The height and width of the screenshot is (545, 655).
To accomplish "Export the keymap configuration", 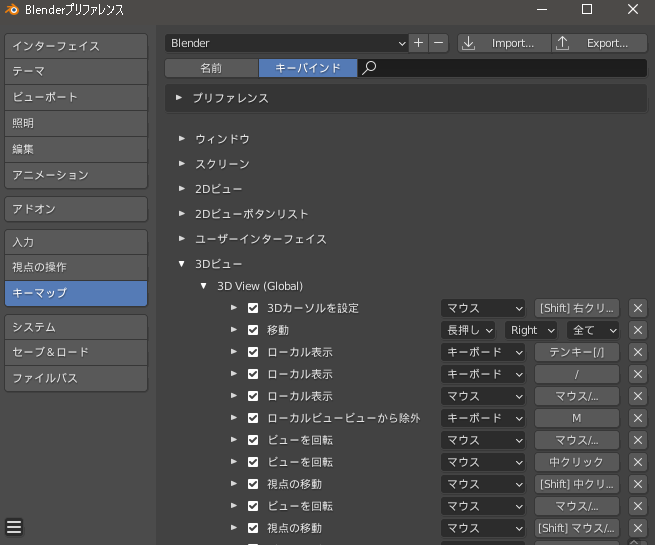I will coord(599,43).
